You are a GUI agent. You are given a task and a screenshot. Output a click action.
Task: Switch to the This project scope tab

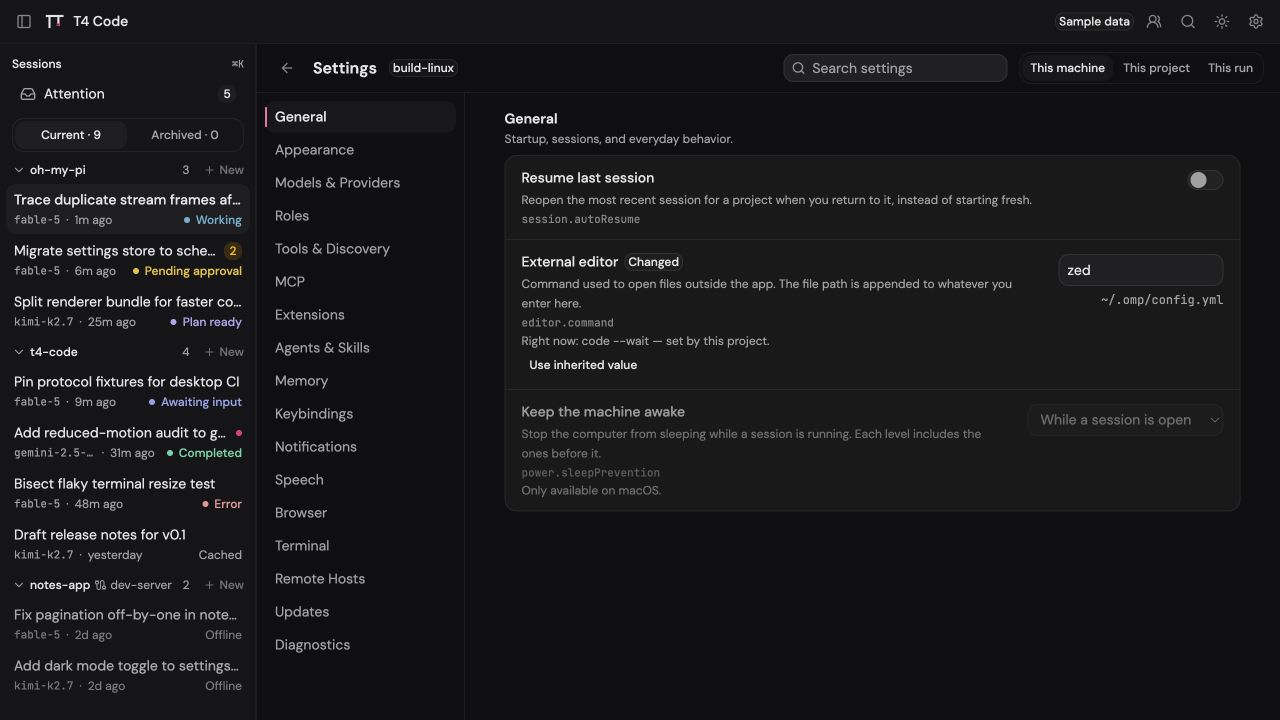pos(1156,68)
